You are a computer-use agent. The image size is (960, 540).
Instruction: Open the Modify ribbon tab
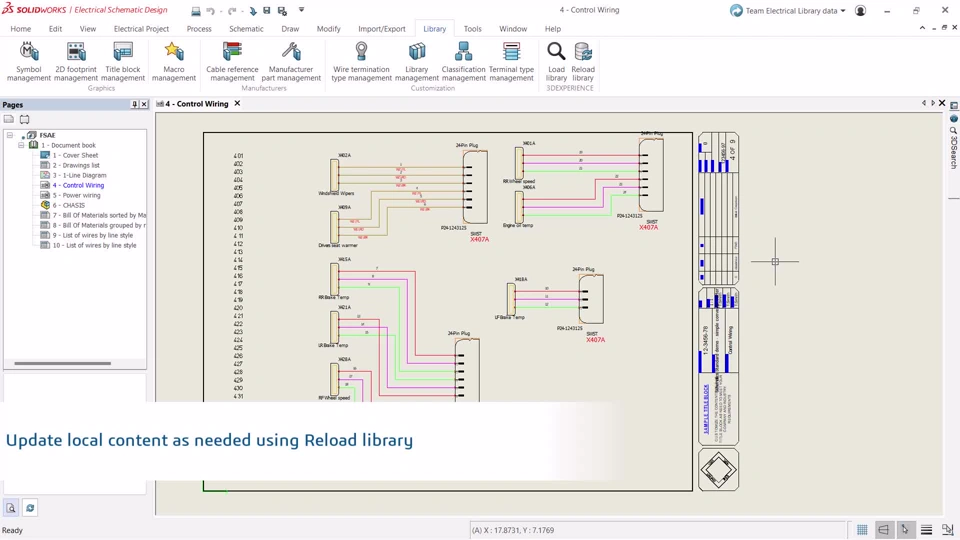pyautogui.click(x=328, y=29)
